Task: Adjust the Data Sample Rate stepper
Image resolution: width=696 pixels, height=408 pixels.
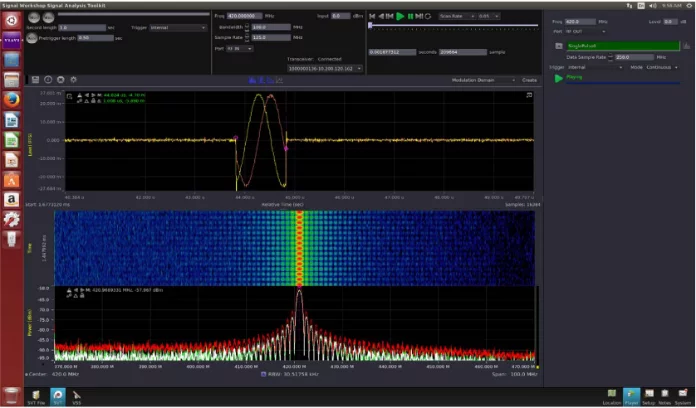Action: pos(611,57)
